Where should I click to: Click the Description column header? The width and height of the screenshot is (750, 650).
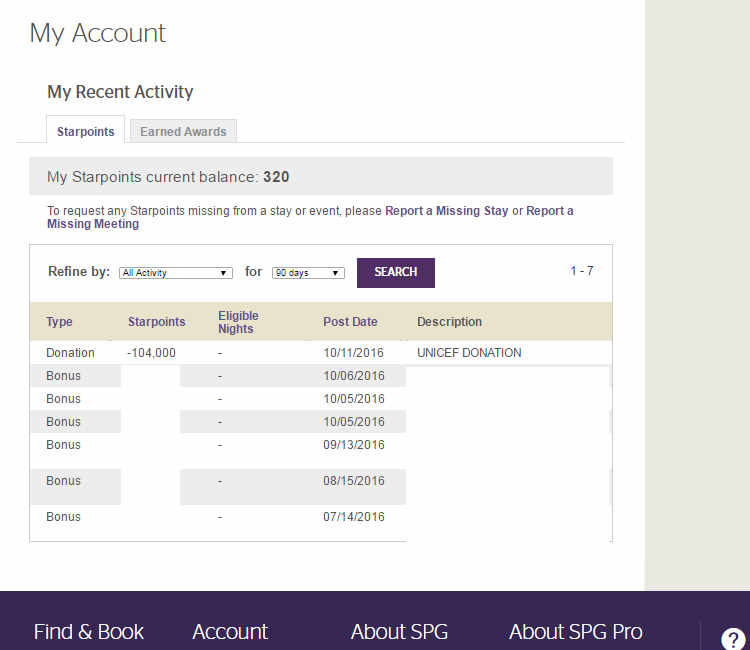449,322
